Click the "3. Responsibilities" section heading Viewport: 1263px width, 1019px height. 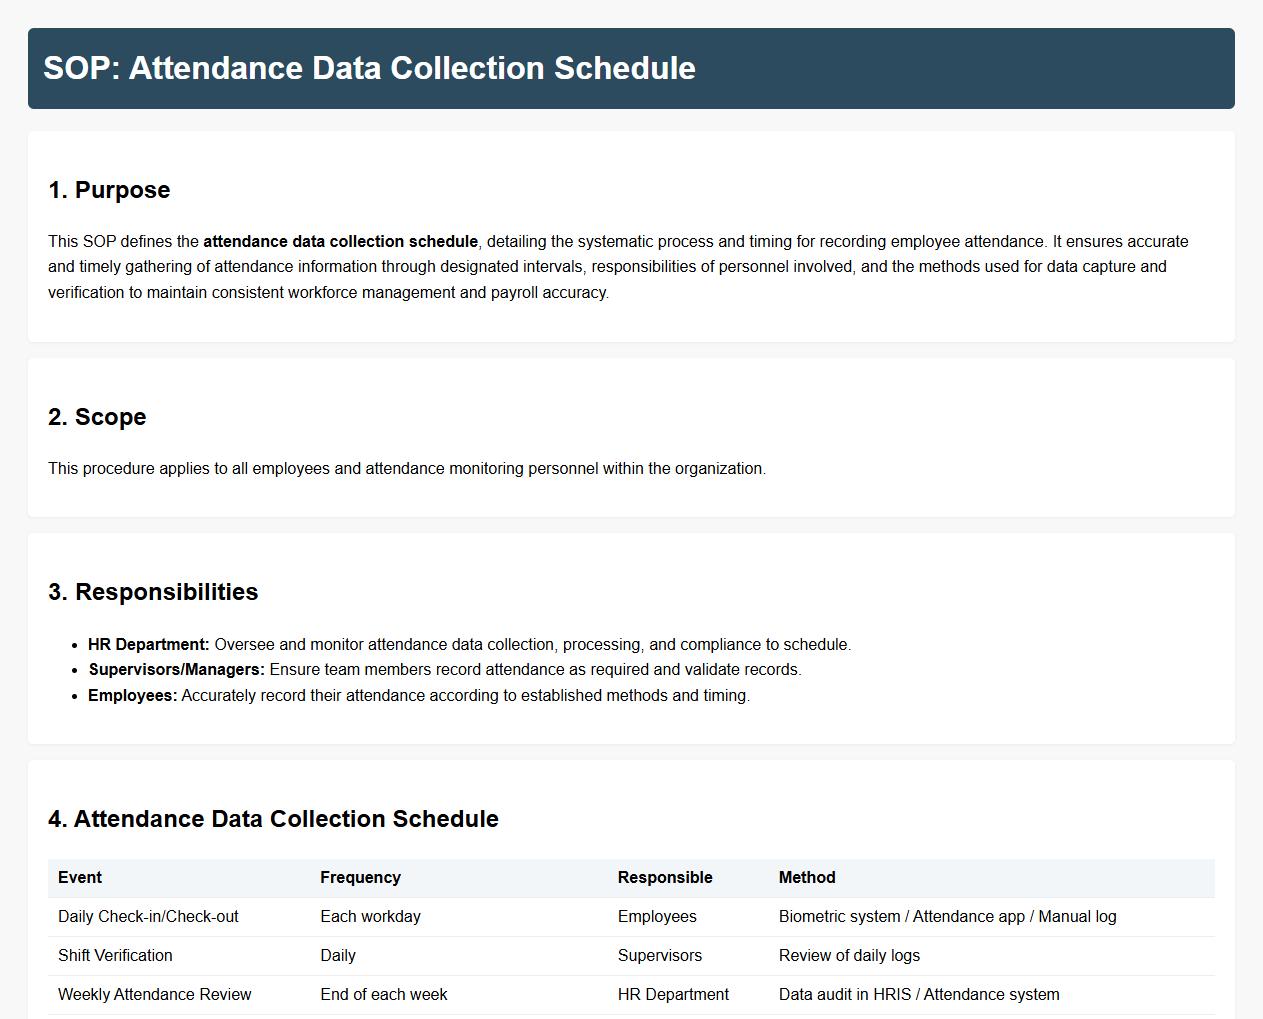click(x=153, y=592)
